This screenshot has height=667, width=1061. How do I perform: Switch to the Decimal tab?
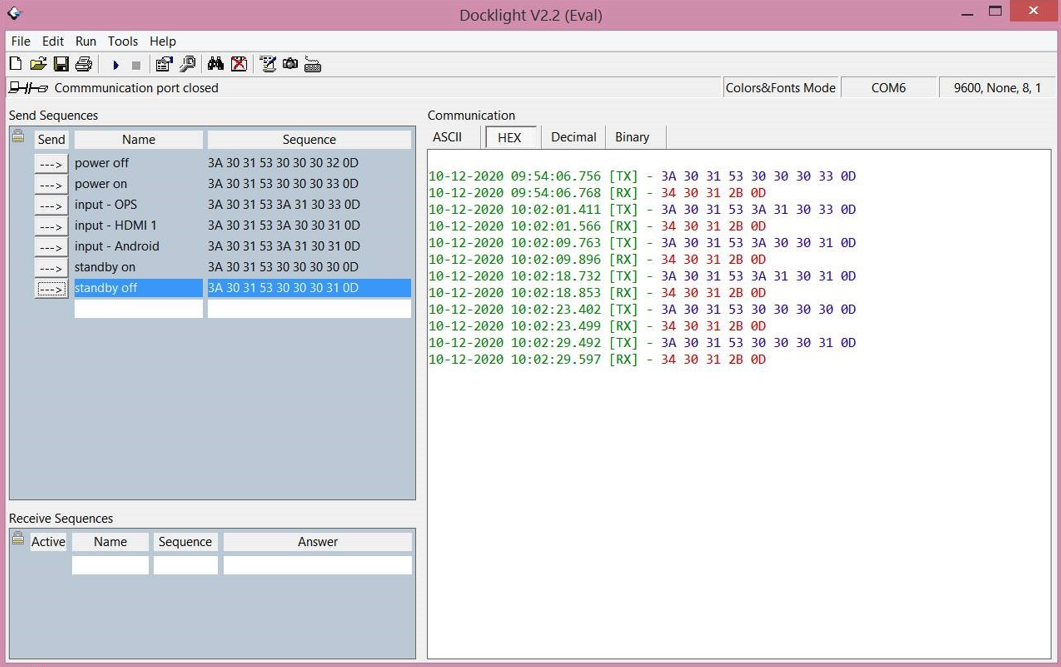573,137
